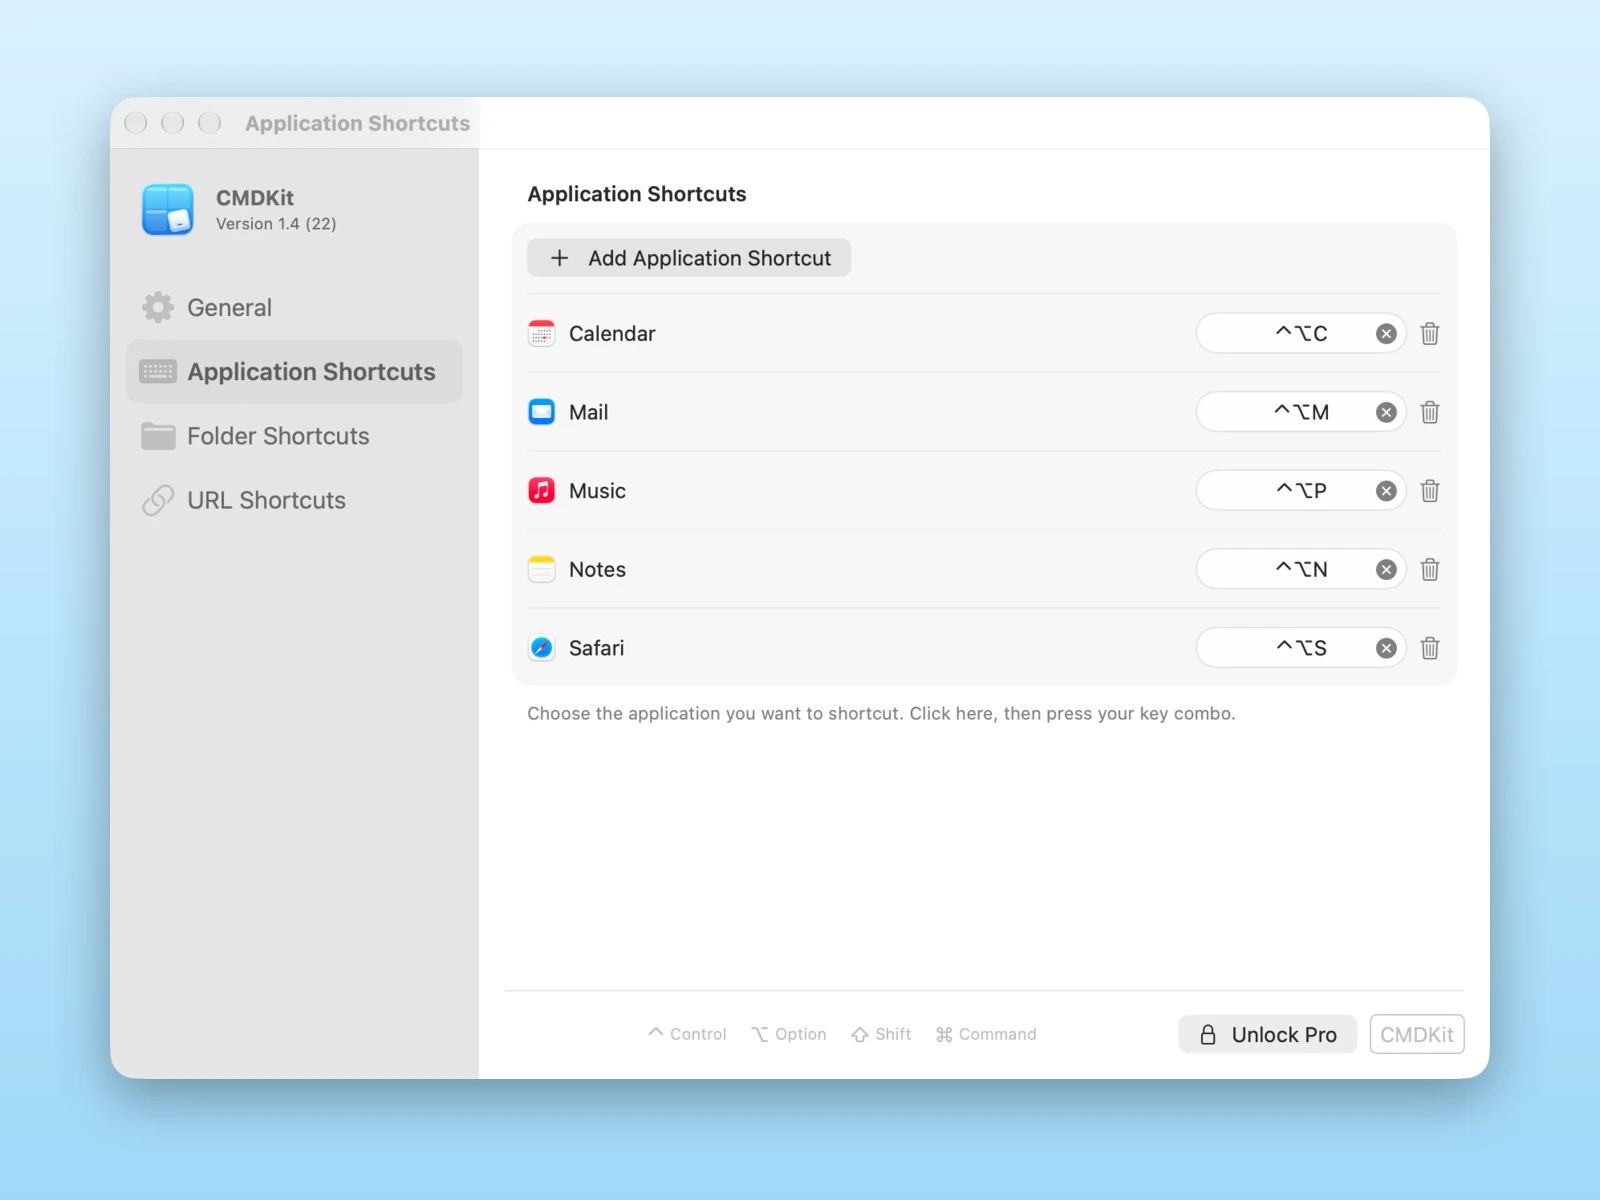Delete the Safari shortcut with trash icon
Screen dimensions: 1600x1200
tap(1430, 648)
